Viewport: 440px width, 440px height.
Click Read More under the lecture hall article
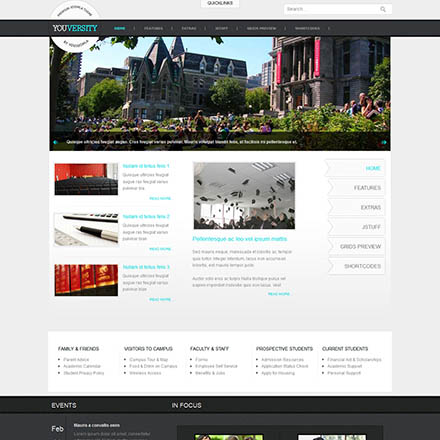(x=160, y=198)
